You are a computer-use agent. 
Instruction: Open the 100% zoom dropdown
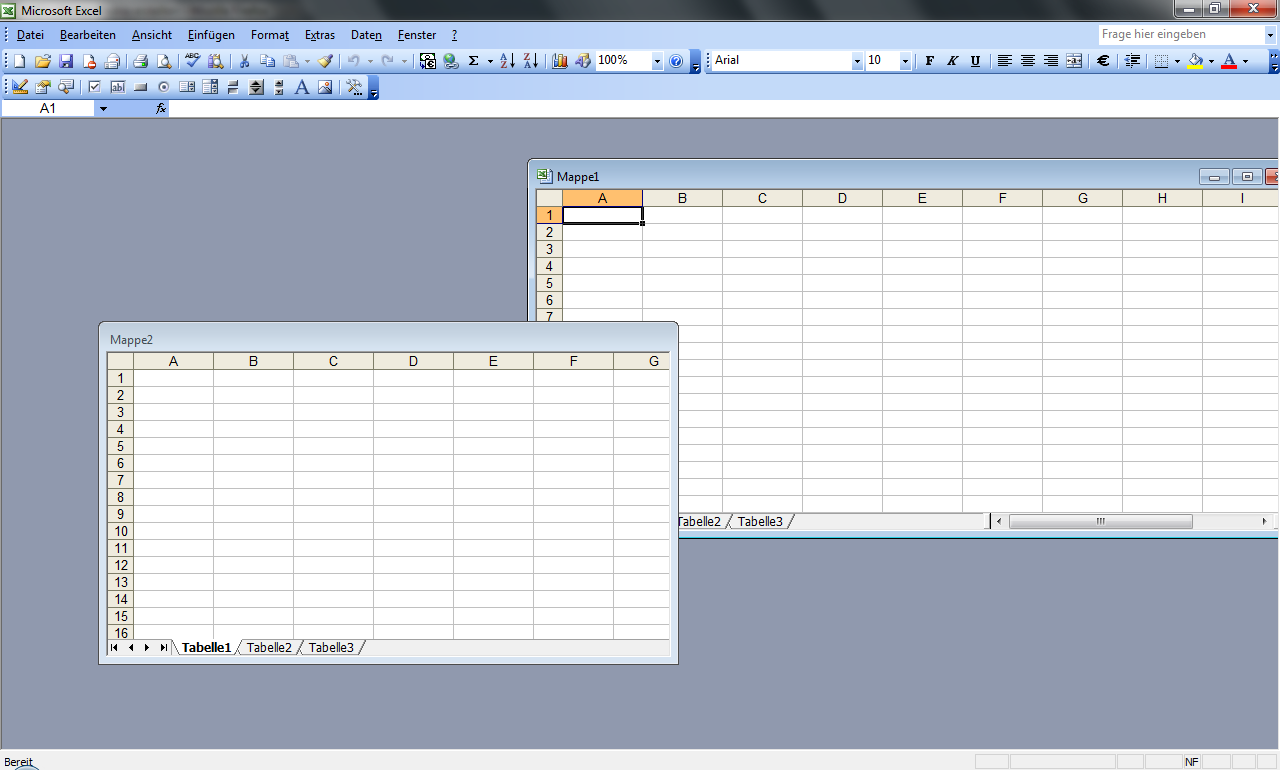click(657, 61)
